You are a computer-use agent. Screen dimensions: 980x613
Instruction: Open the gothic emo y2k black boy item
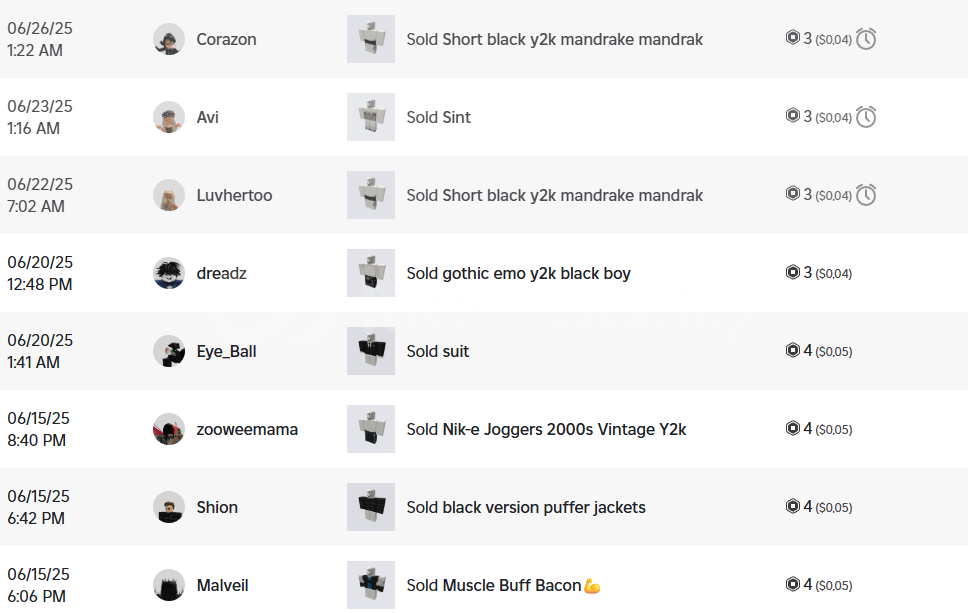click(x=518, y=273)
